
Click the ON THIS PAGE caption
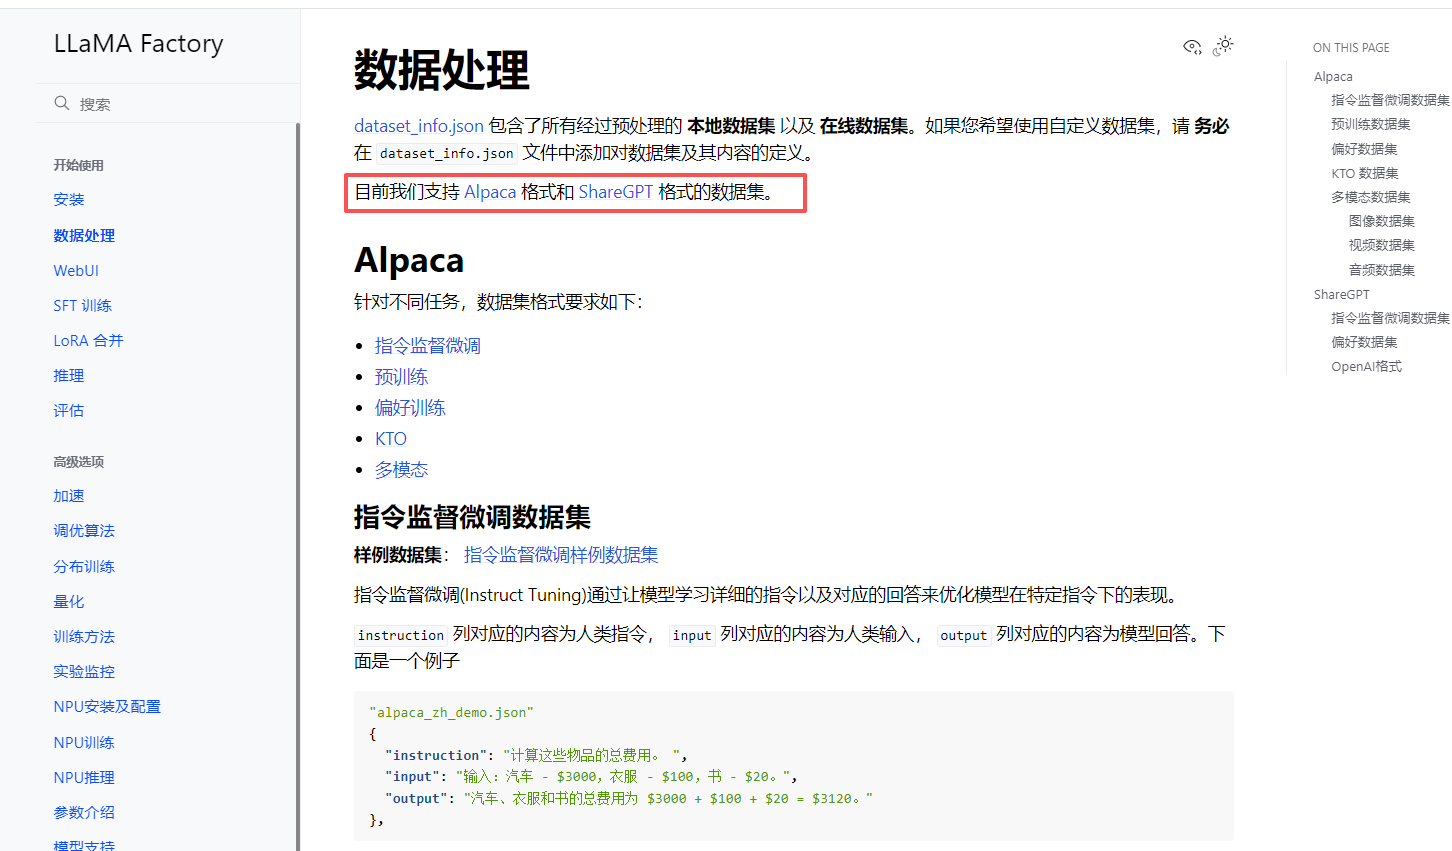click(x=1351, y=48)
